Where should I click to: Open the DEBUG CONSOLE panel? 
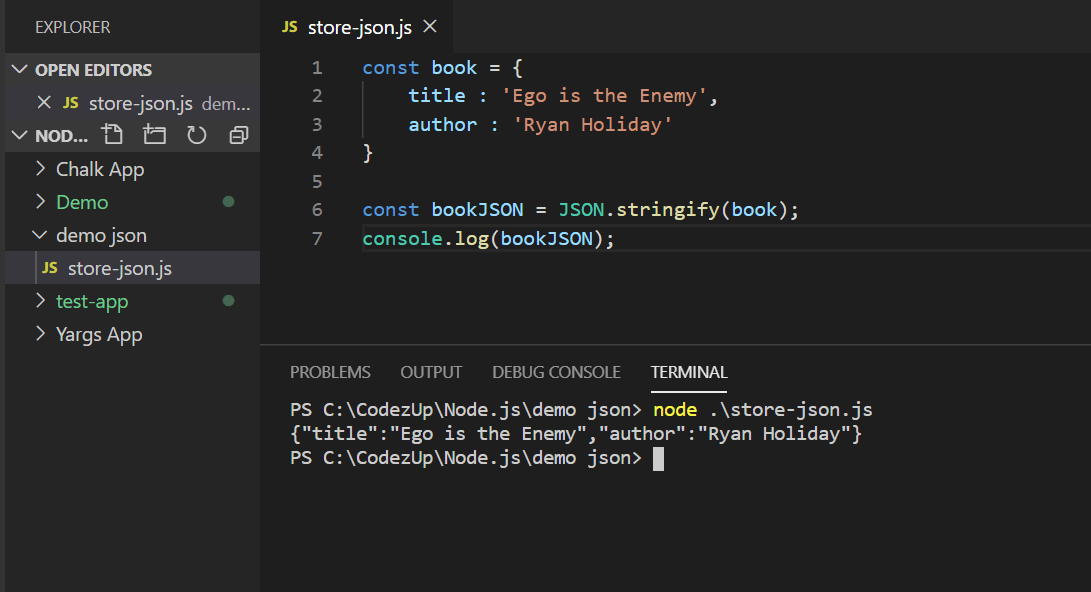tap(556, 371)
